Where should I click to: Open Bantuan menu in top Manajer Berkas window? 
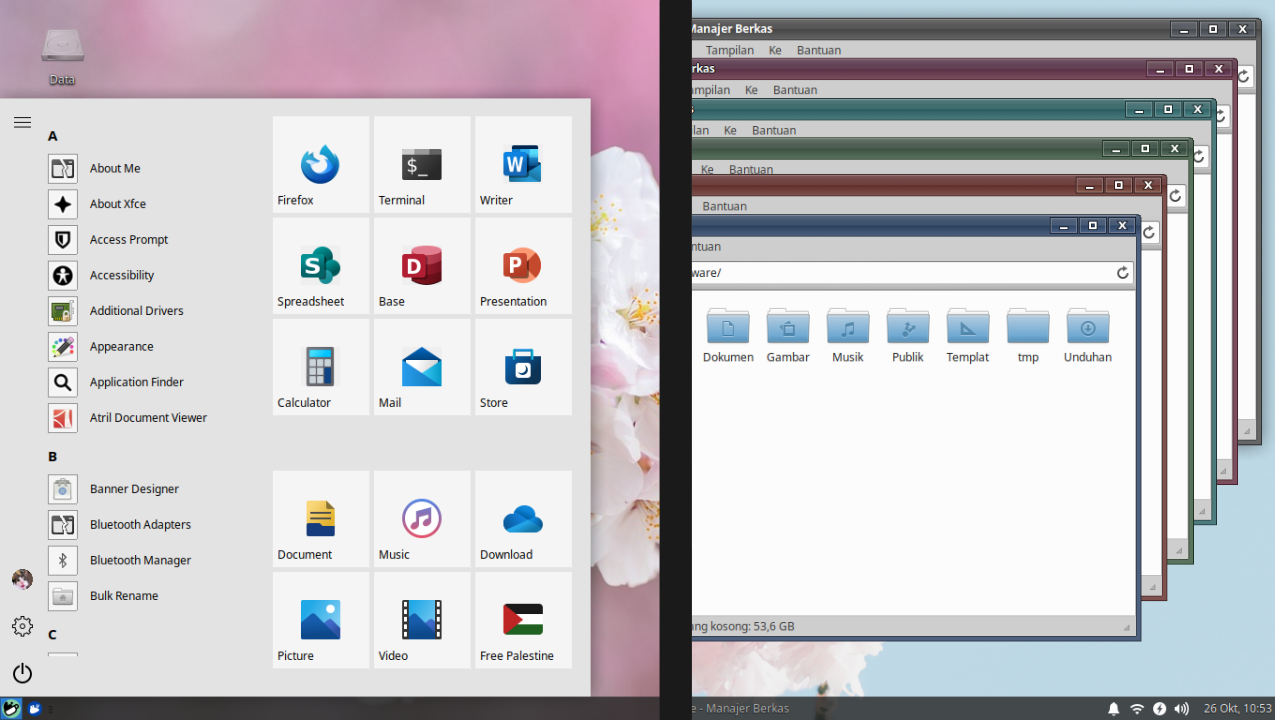pyautogui.click(x=819, y=50)
